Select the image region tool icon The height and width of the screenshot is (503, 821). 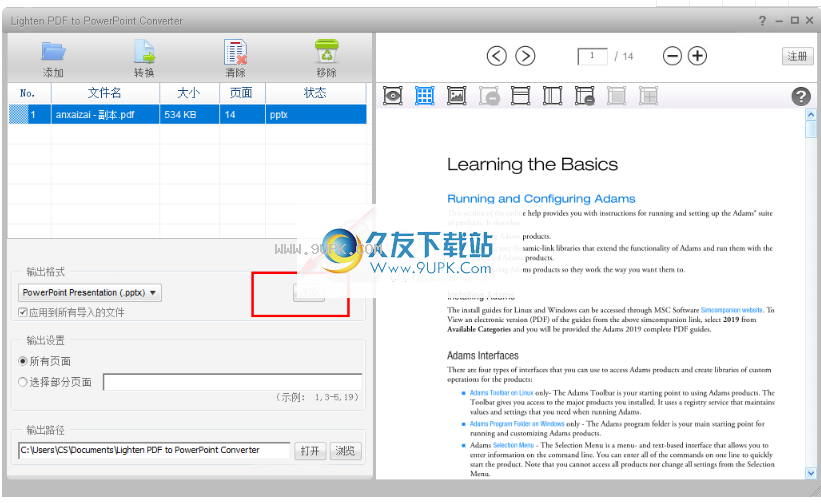pos(457,96)
